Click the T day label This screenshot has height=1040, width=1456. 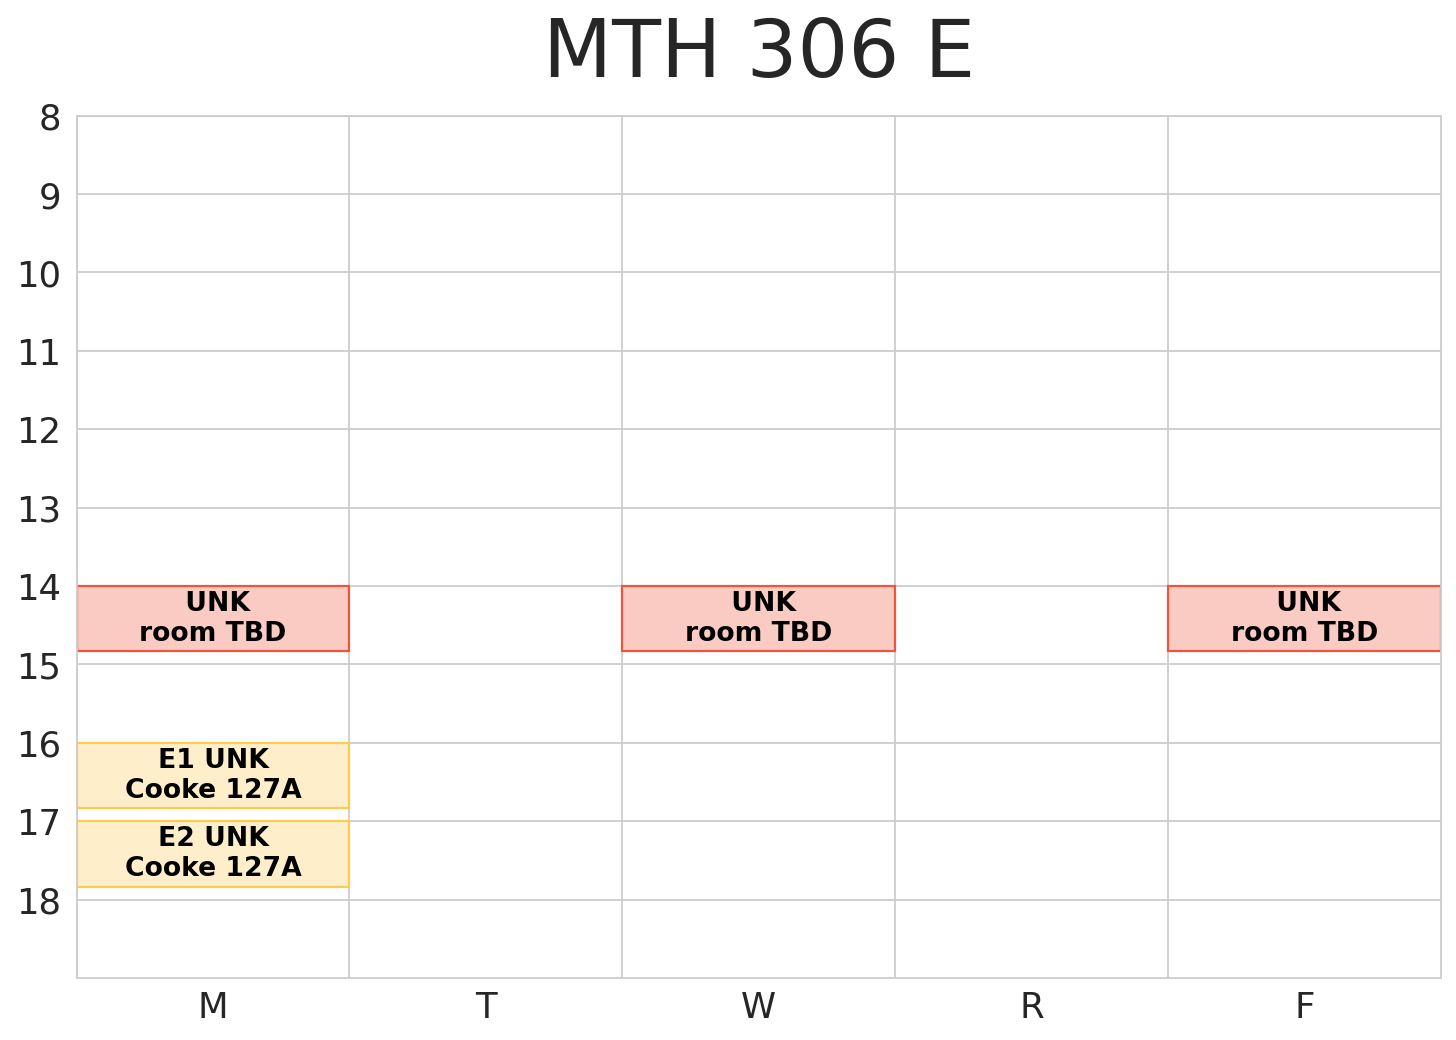[x=486, y=1006]
